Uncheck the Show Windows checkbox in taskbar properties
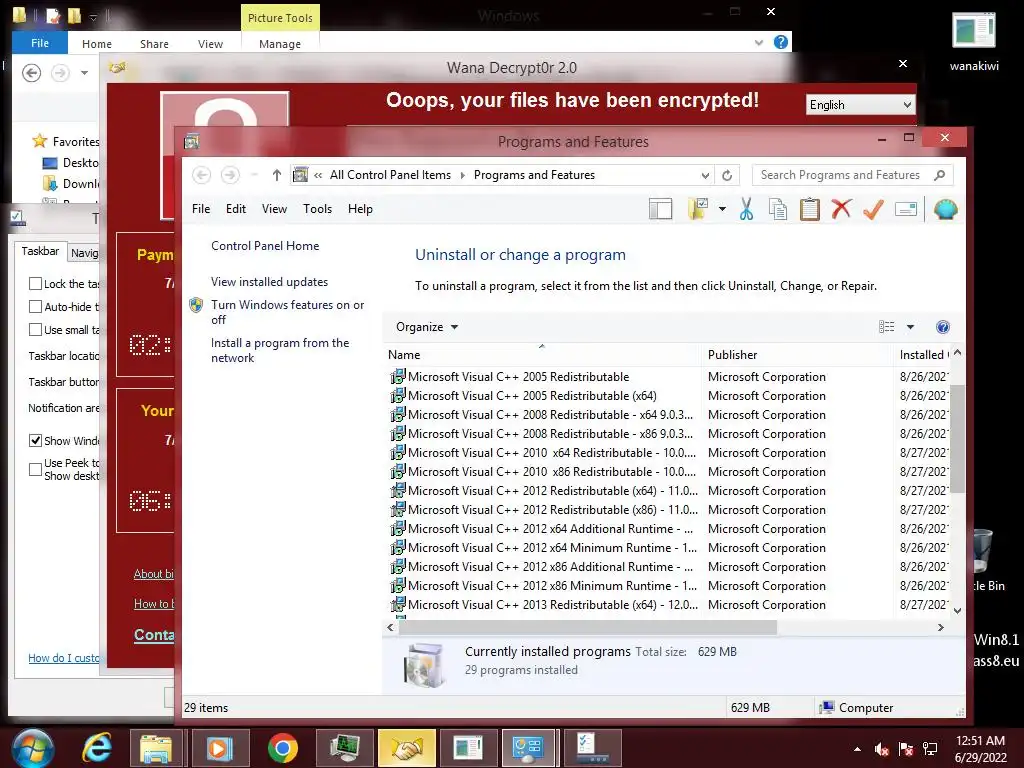Viewport: 1024px width, 768px height. tap(35, 440)
